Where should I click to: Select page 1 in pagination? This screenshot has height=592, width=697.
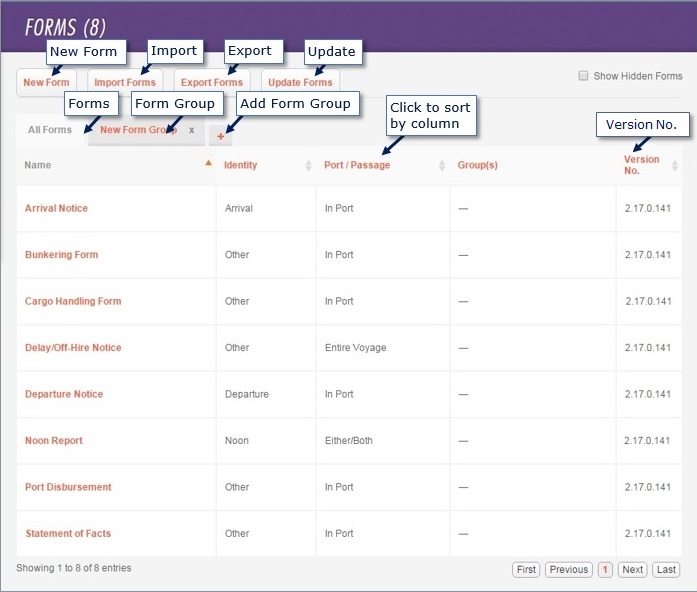coord(605,570)
